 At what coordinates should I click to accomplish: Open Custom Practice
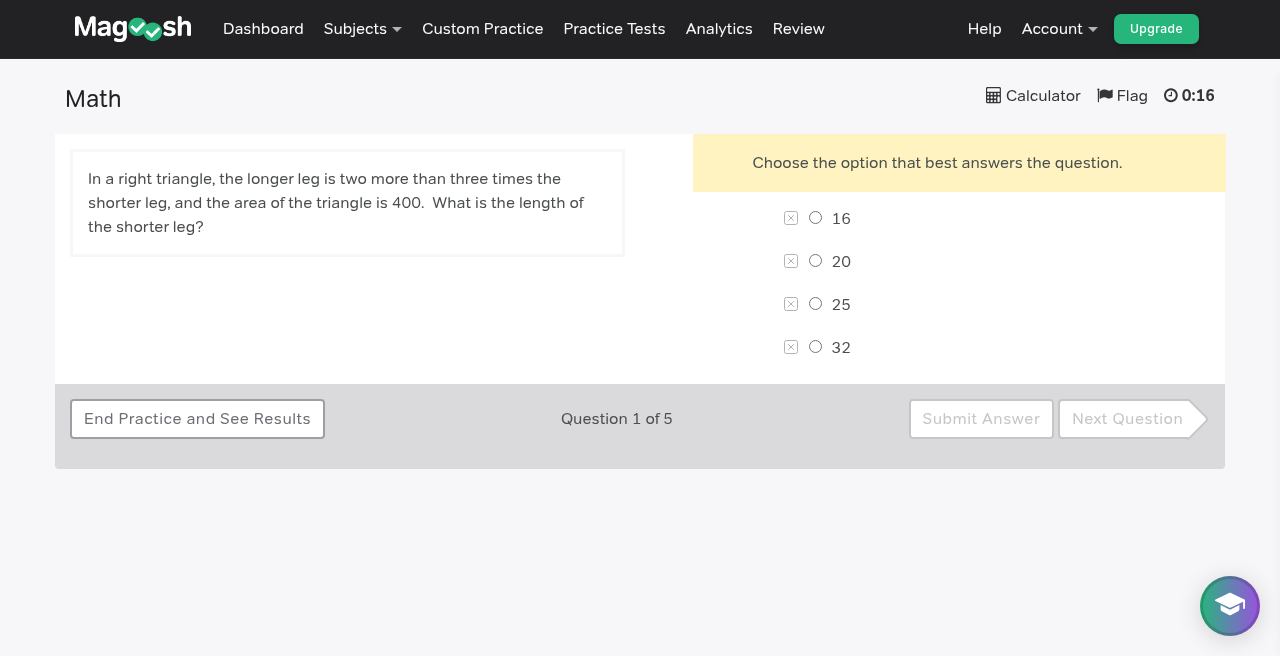click(x=483, y=29)
